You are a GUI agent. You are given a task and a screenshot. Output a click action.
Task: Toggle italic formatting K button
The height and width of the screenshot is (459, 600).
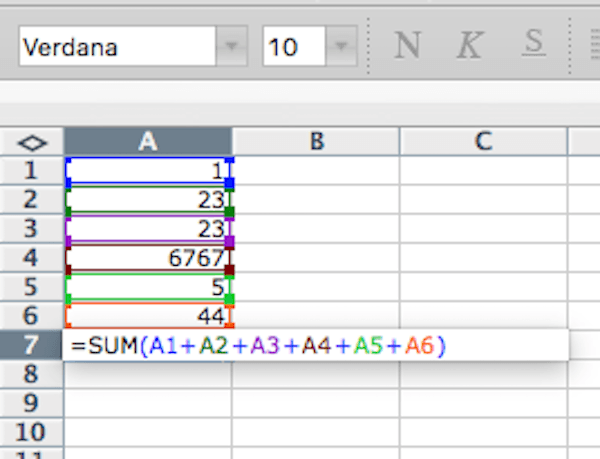coord(469,46)
